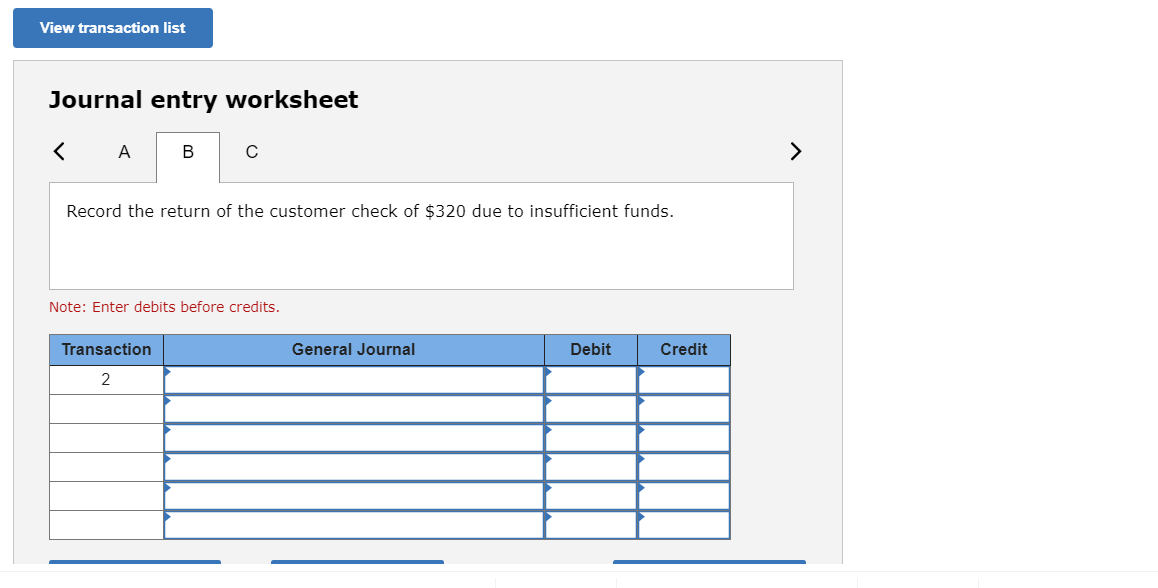Open the account selector triangle in first journal row

[x=168, y=379]
